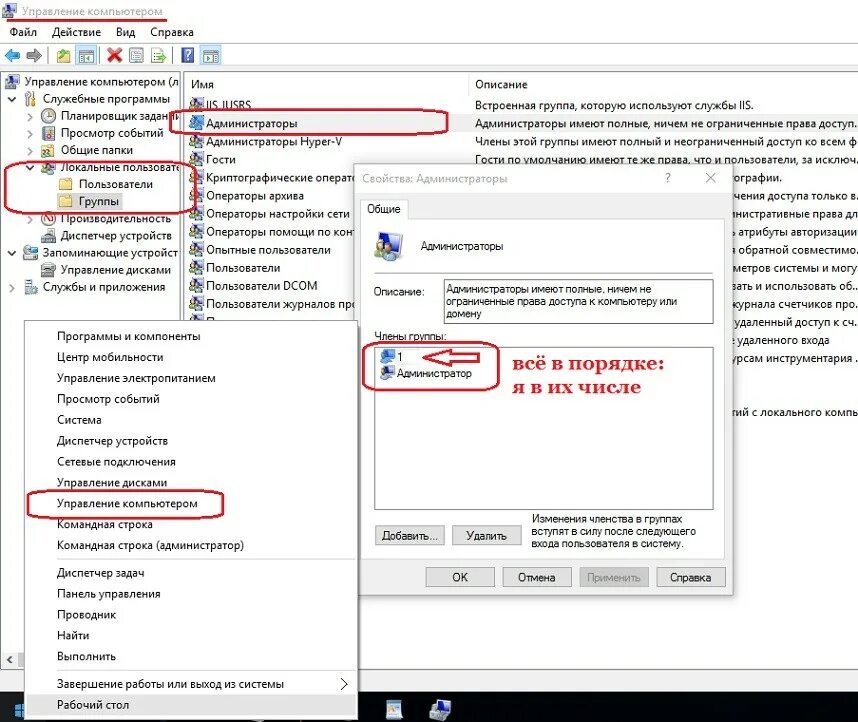Click the user icon beside member 1
The image size is (858, 722).
point(387,356)
